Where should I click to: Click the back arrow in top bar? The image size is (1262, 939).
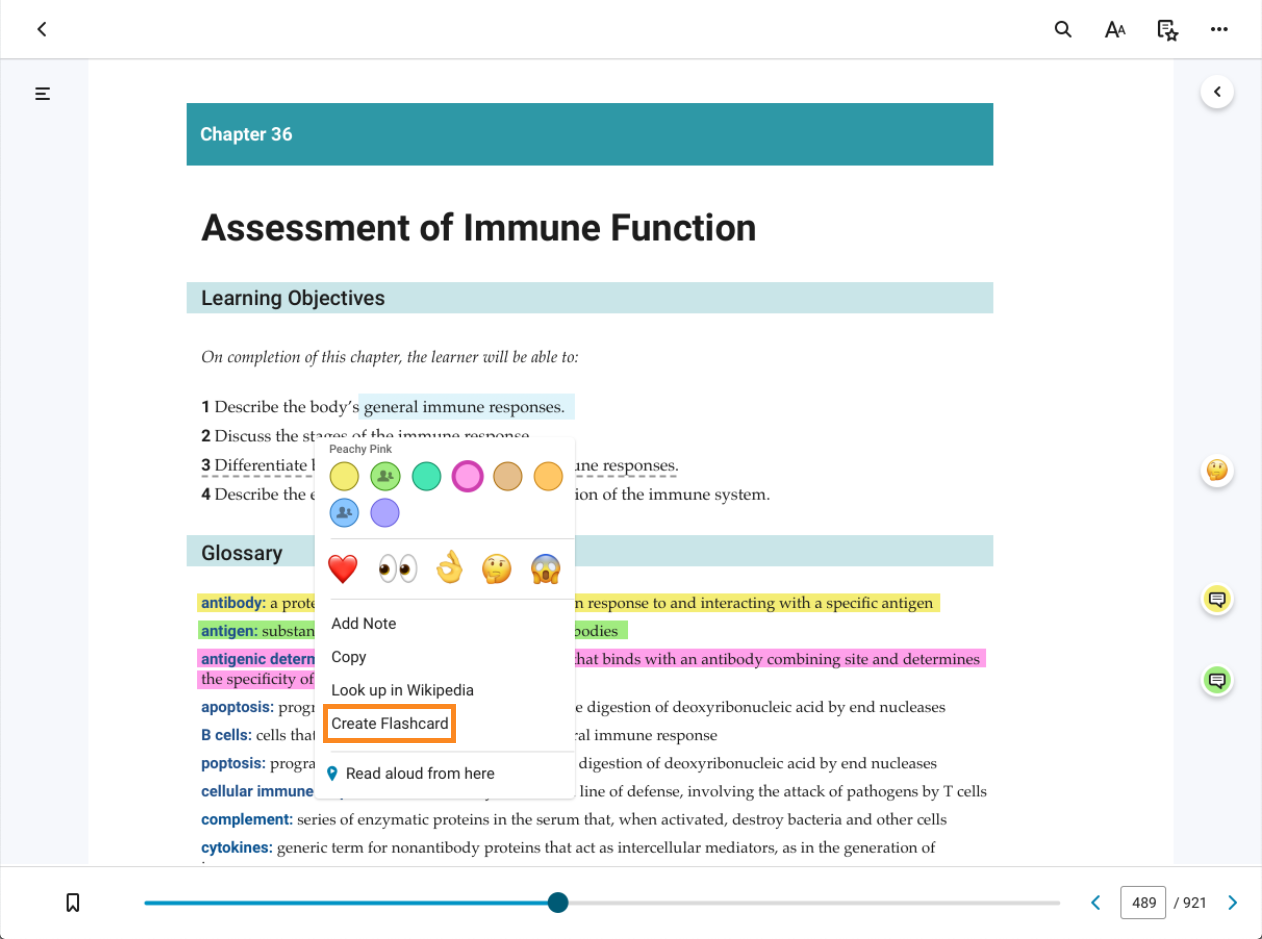[42, 29]
